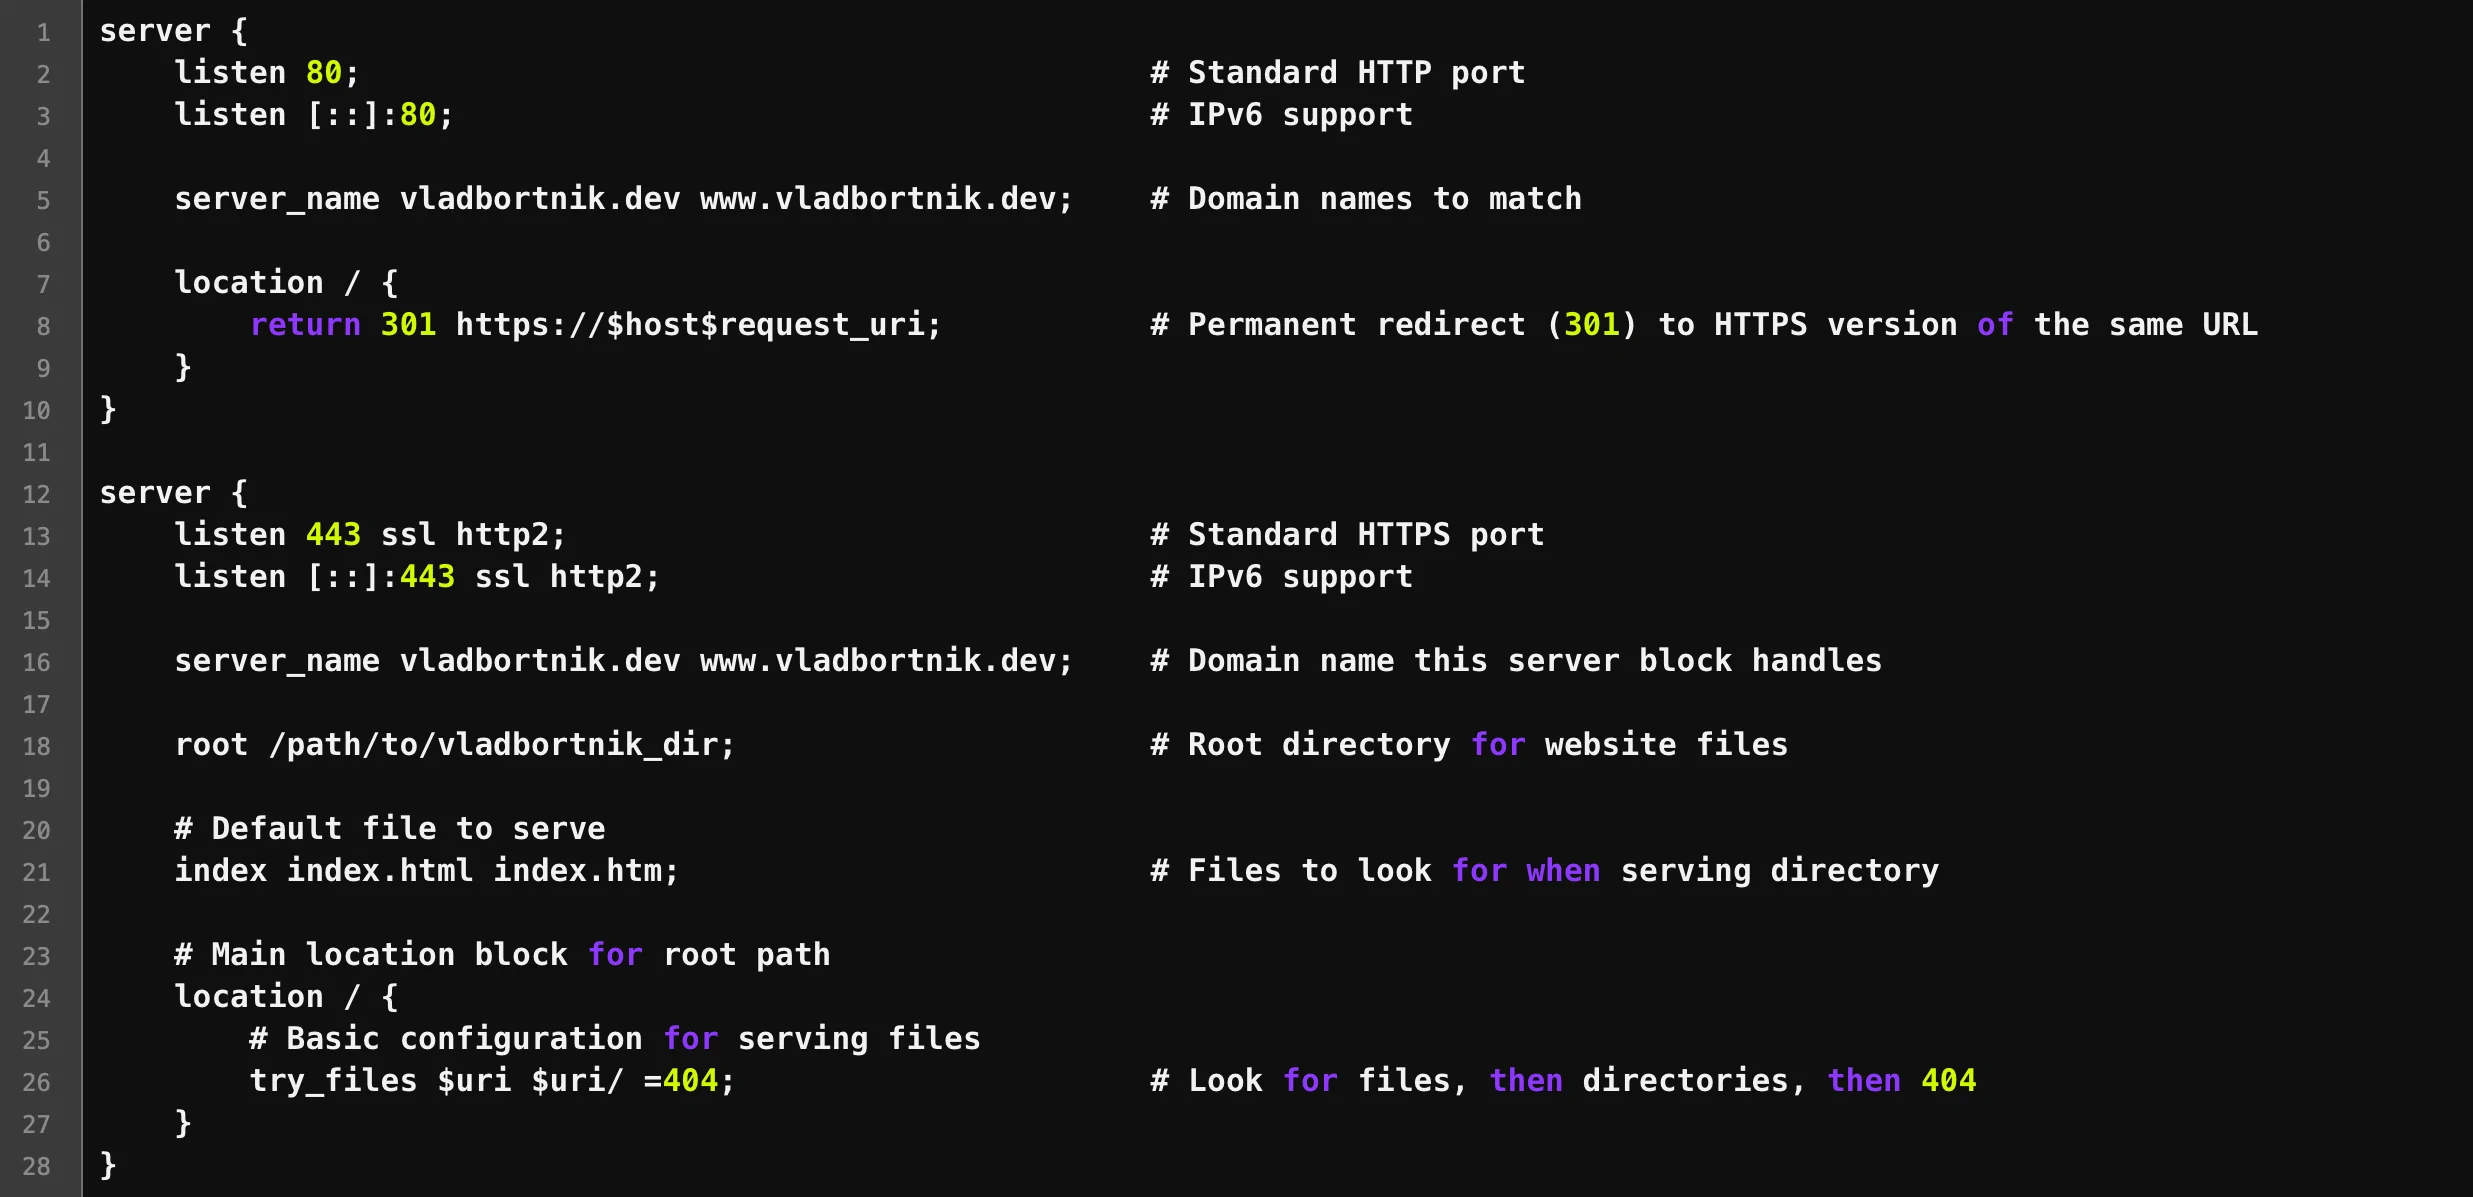The height and width of the screenshot is (1197, 2473).
Task: Click line number 18 in the gutter
Action: (x=36, y=747)
